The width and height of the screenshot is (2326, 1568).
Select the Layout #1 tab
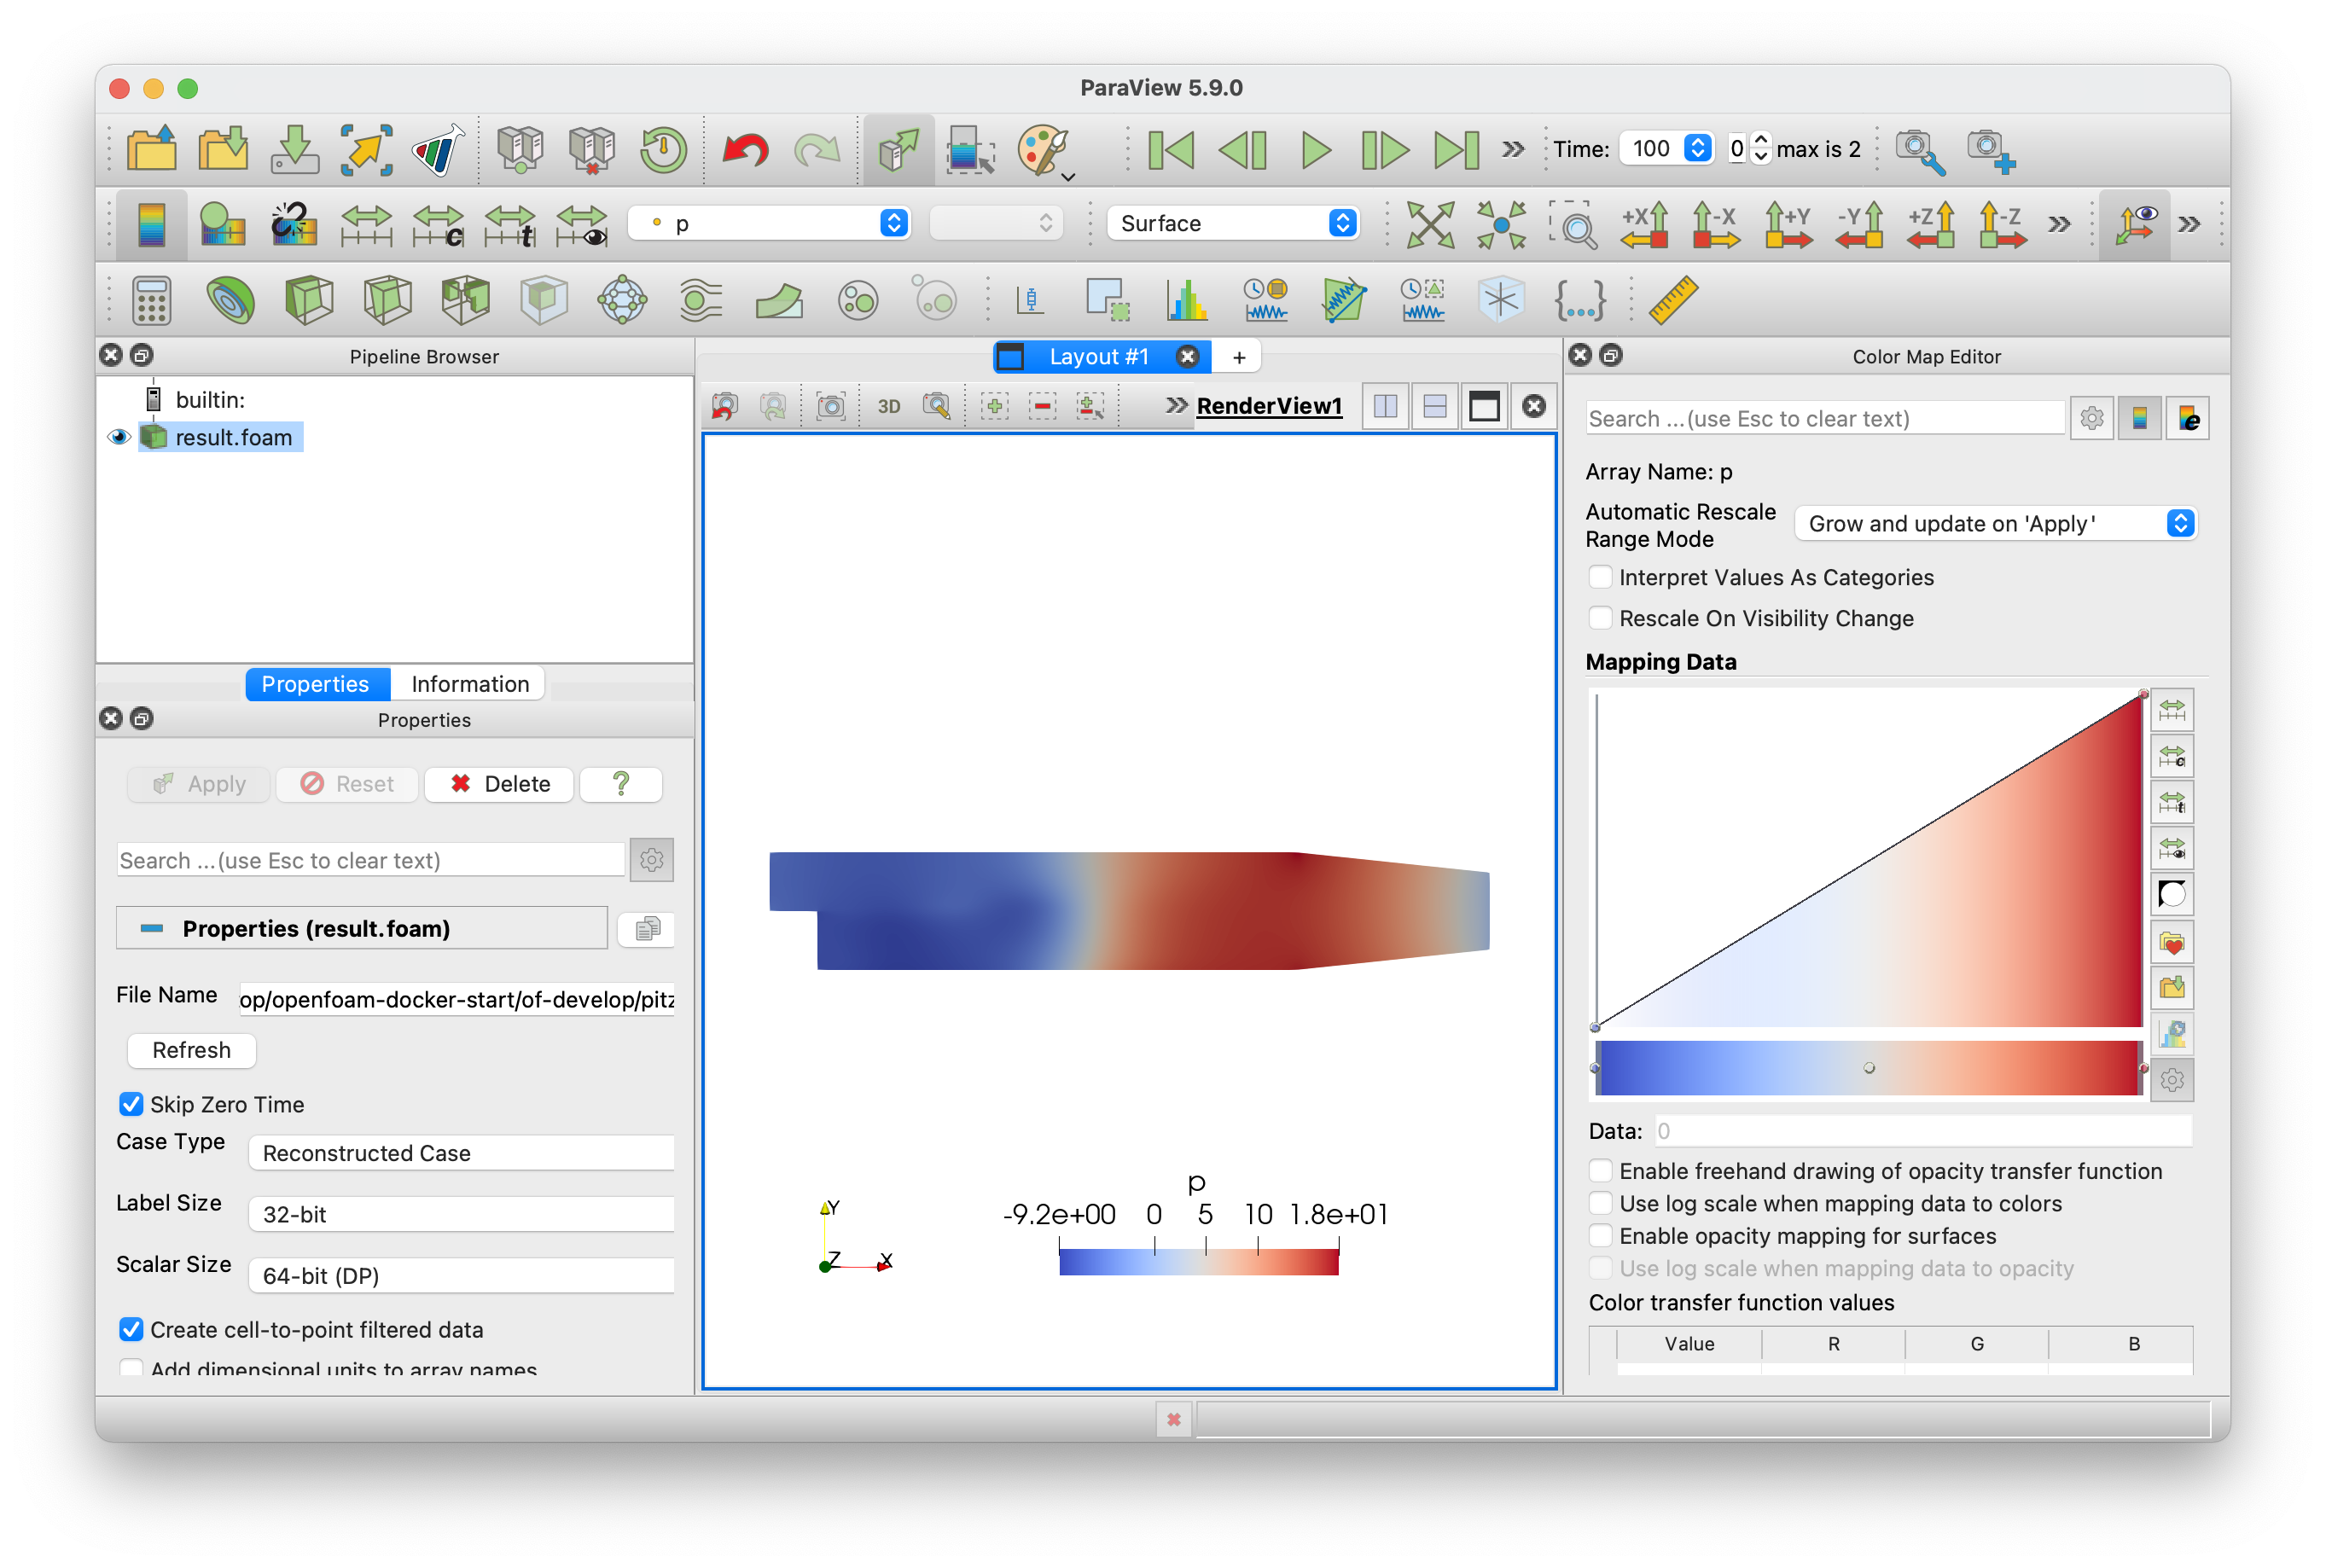[x=1097, y=357]
